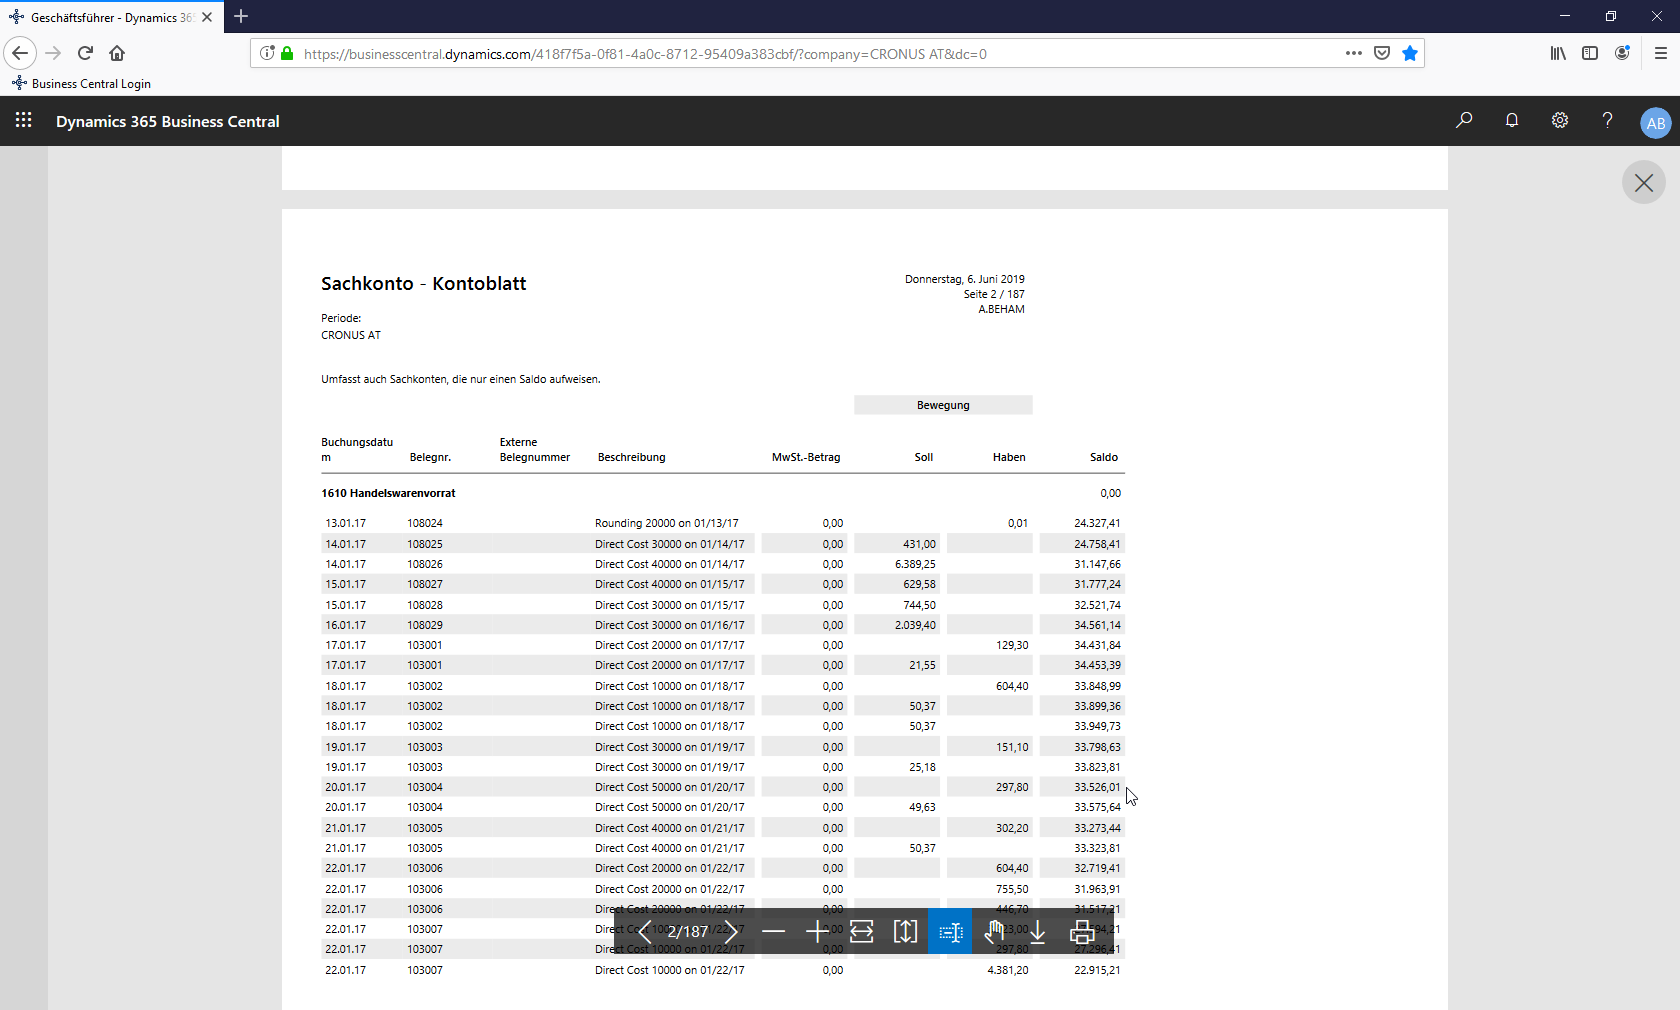Go to previous page in report preview
The height and width of the screenshot is (1010, 1680).
coord(645,932)
